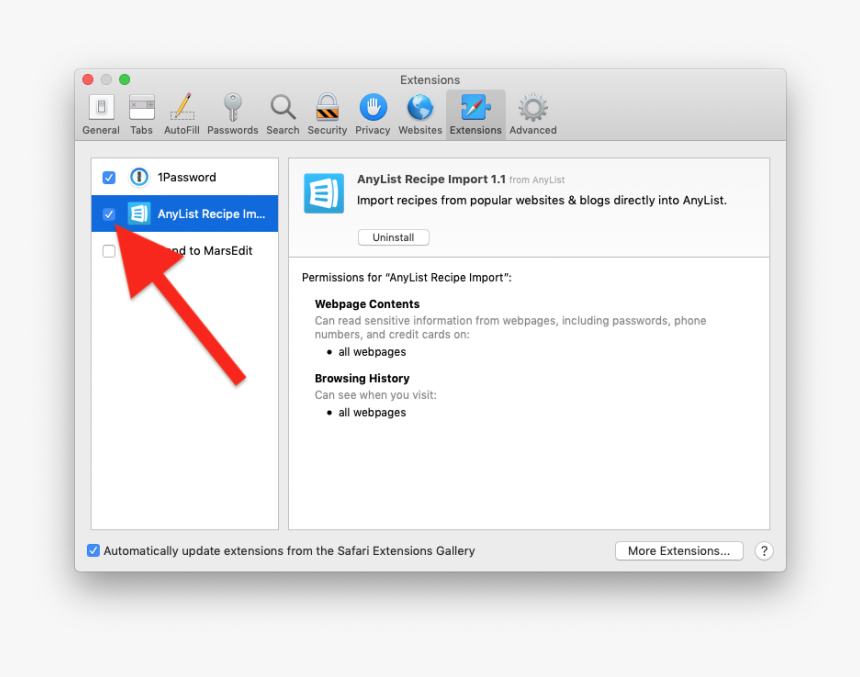Viewport: 860px width, 677px height.
Task: Select 1Password in the extensions list
Action: click(186, 178)
